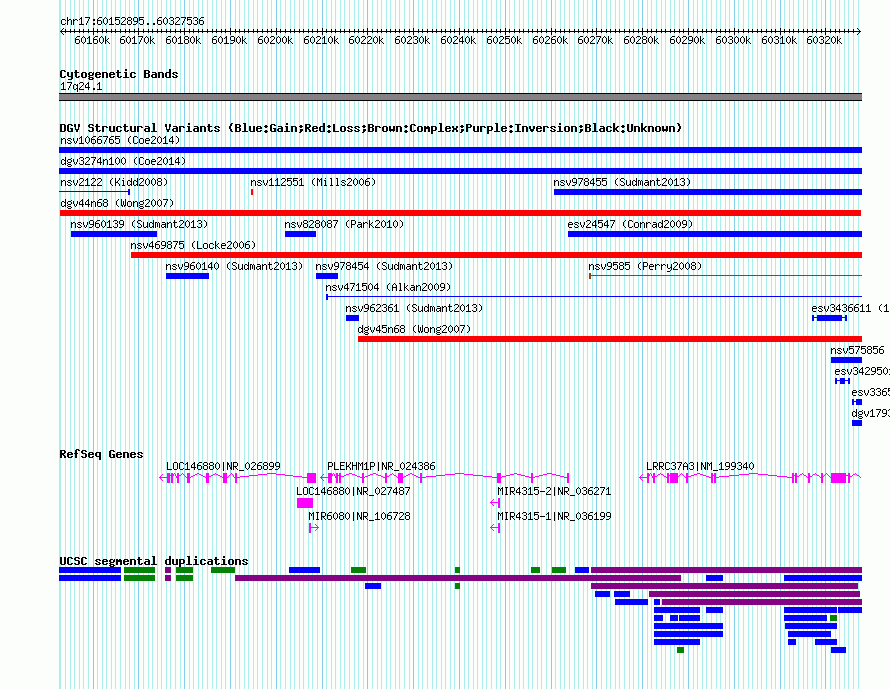This screenshot has height=689, width=890.
Task: Click the nsv978455 (Sudmant2013) blue bar
Action: tap(708, 192)
